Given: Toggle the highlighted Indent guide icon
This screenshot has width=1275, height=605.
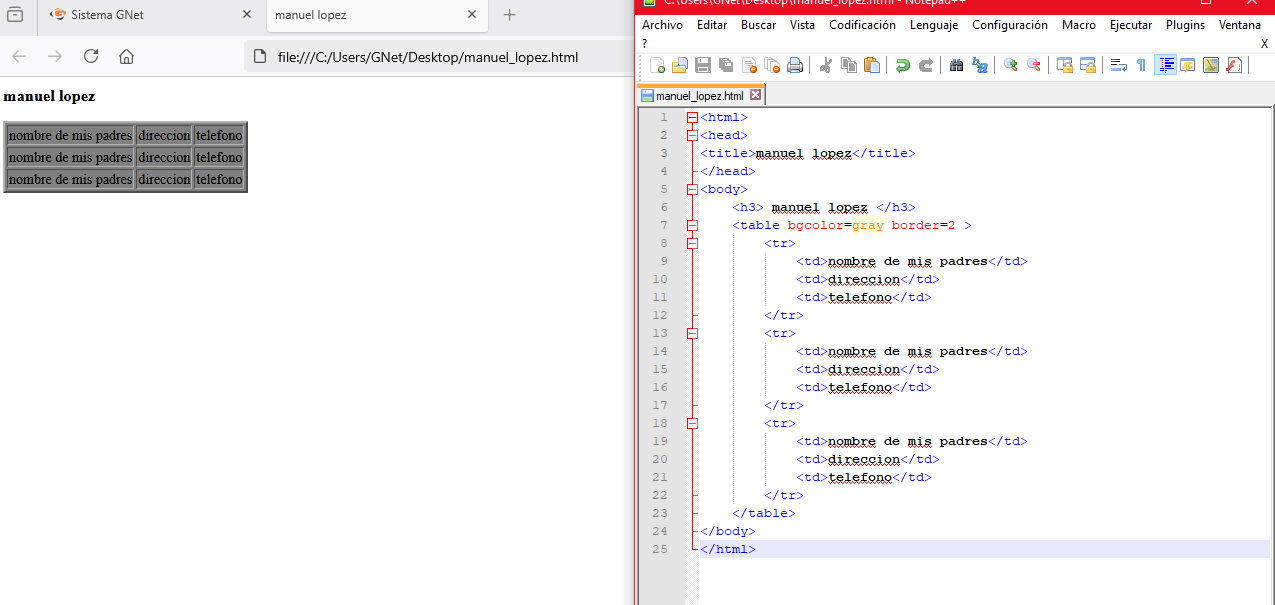Looking at the screenshot, I should tap(1165, 65).
